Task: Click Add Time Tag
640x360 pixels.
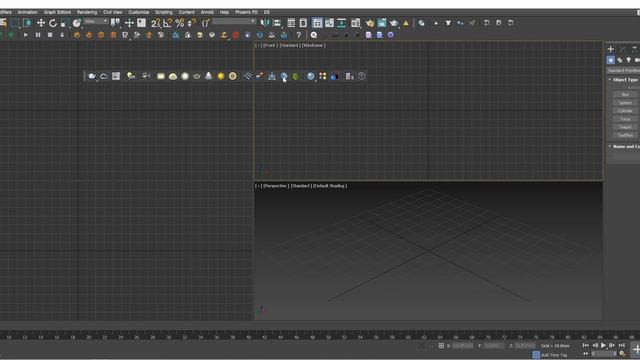Action: point(554,355)
